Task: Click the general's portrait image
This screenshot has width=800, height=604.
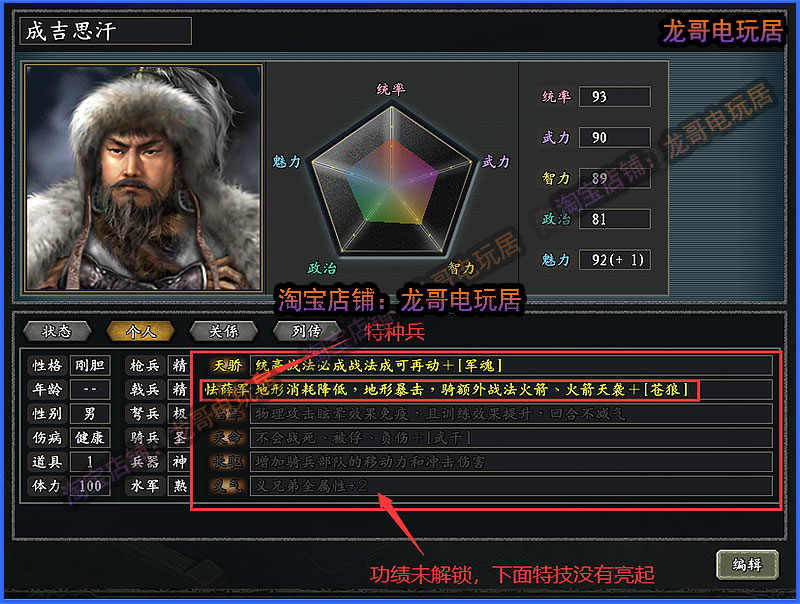Action: (x=143, y=178)
